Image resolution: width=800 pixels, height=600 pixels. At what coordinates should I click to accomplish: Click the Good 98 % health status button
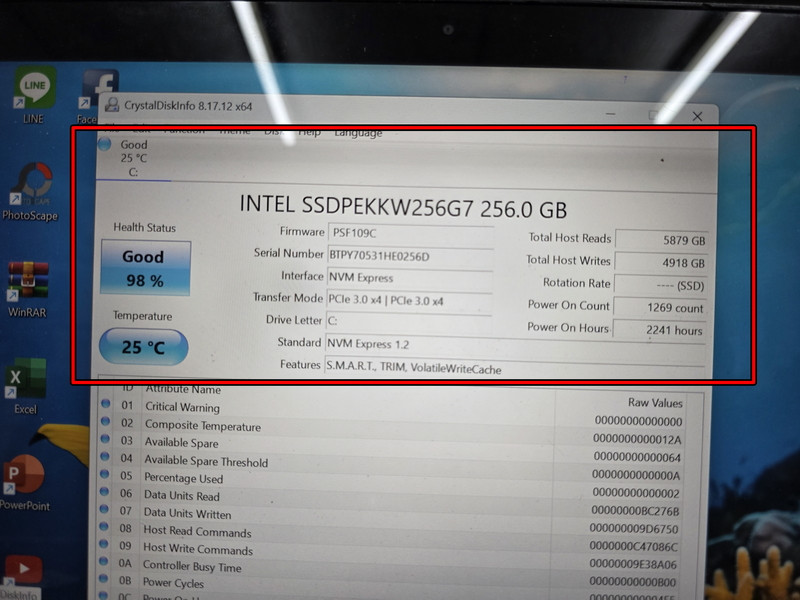(x=145, y=268)
